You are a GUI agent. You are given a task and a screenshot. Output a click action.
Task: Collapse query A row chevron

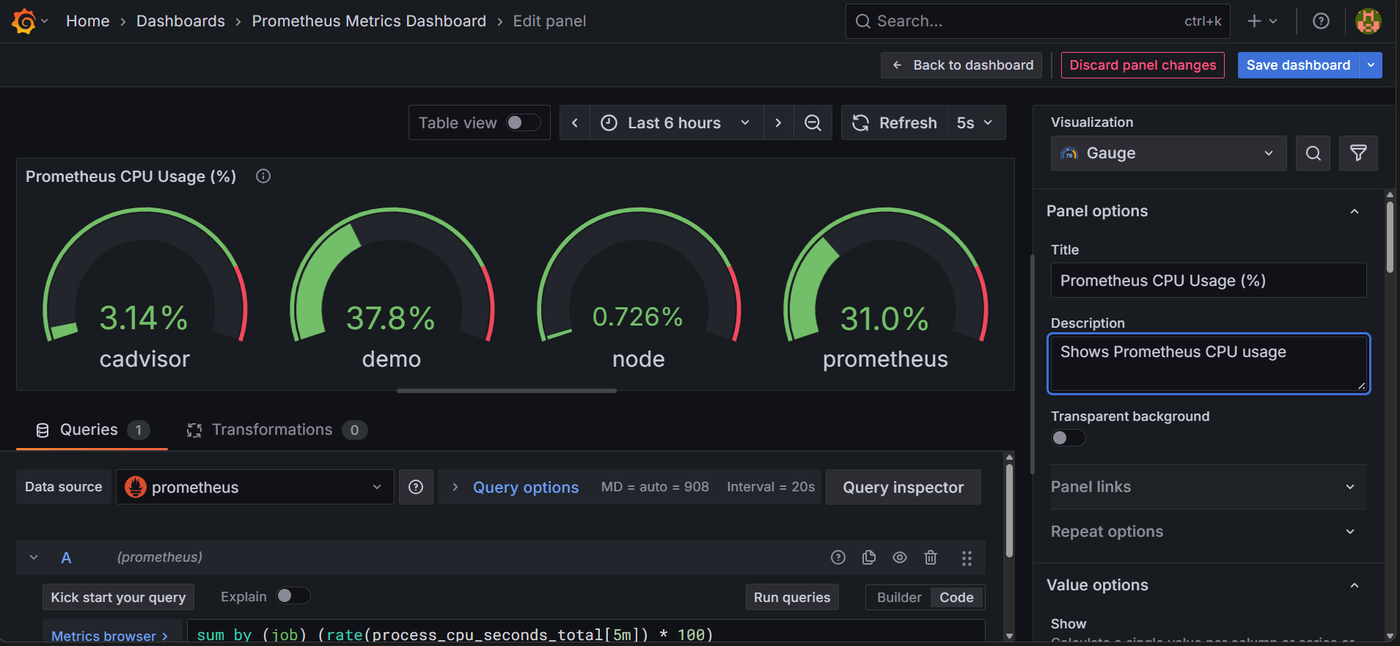tap(33, 558)
